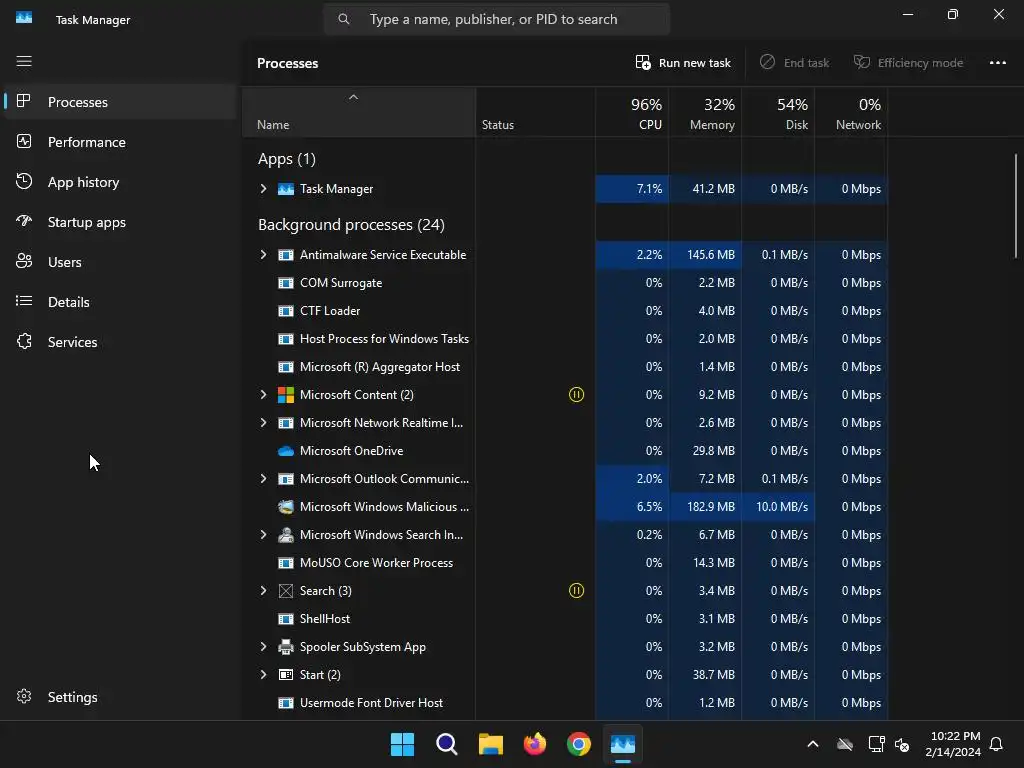Open Startup apps page
The height and width of the screenshot is (768, 1024).
point(120,222)
